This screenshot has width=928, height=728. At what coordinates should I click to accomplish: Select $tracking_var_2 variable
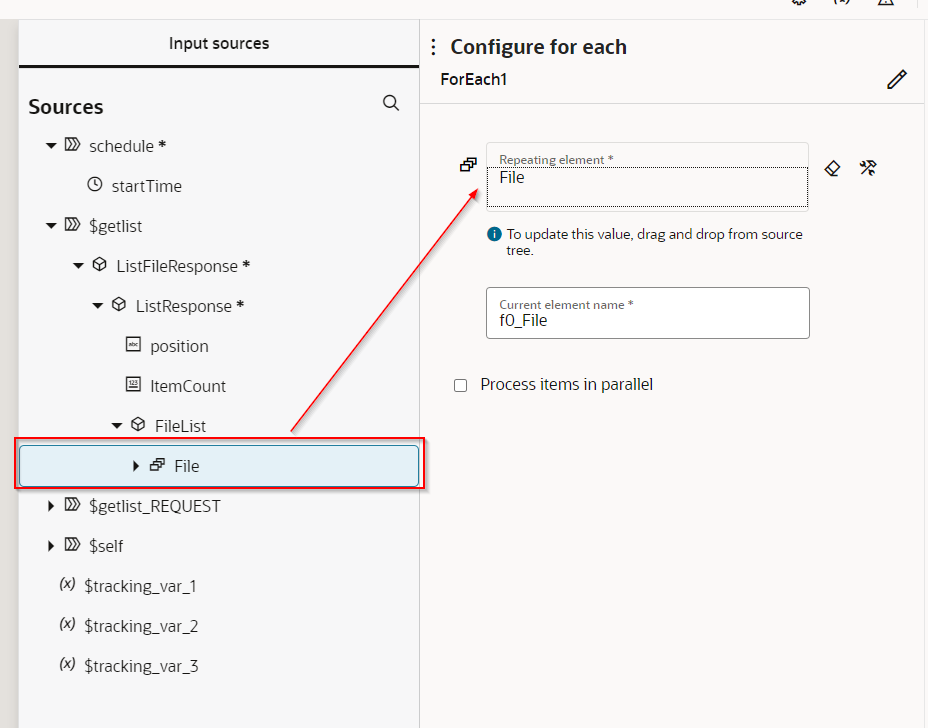141,626
